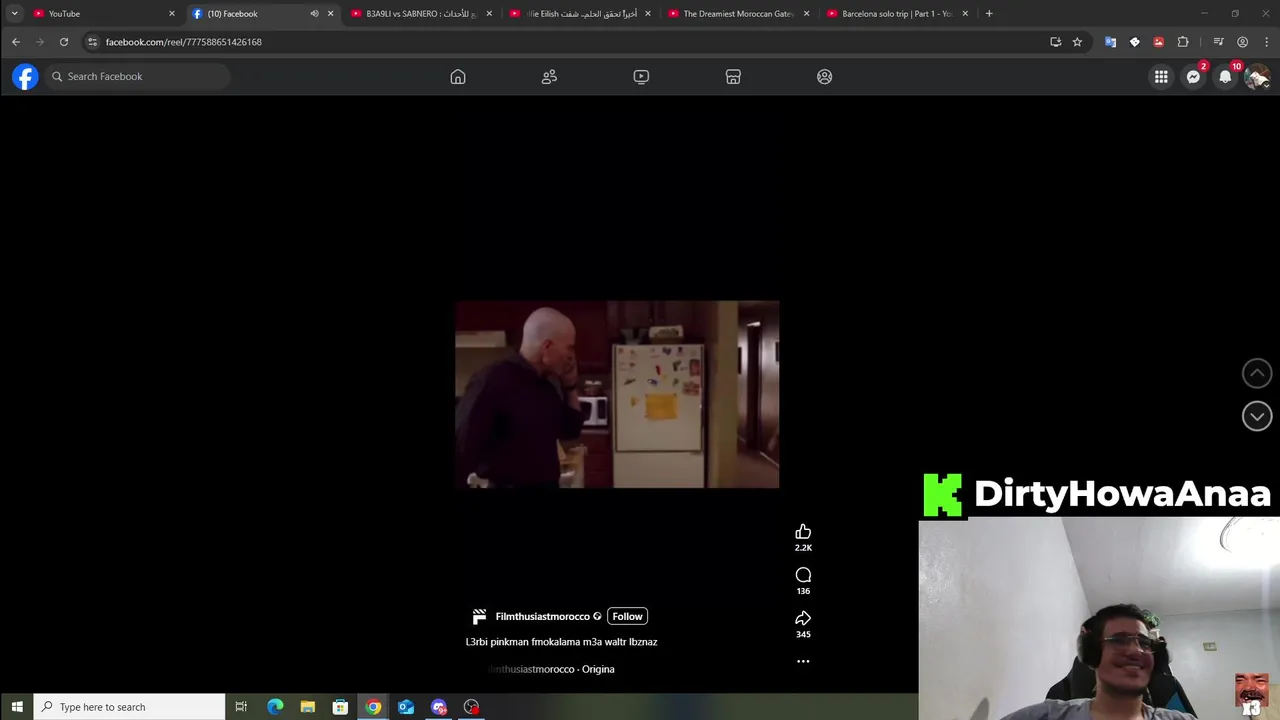Click the Facebook logo icon
The width and height of the screenshot is (1280, 720).
point(25,76)
